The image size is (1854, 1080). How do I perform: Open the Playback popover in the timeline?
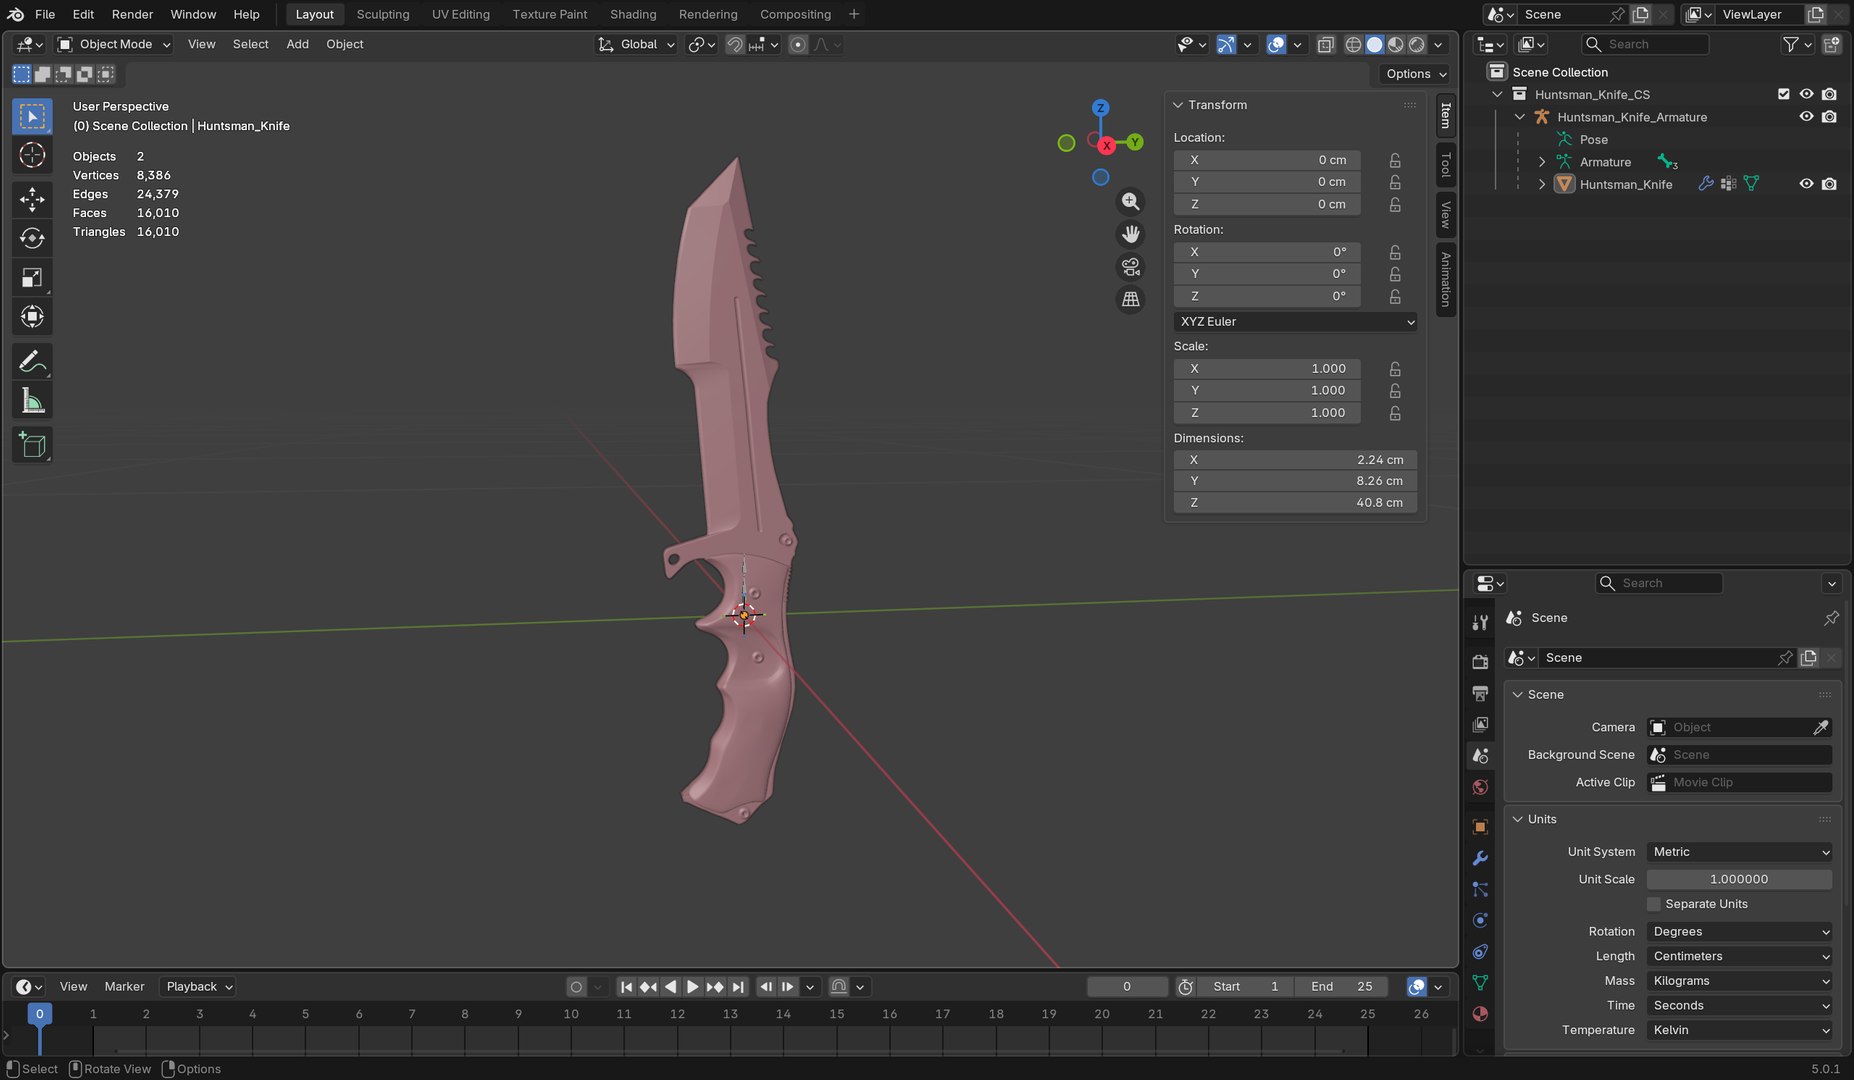pyautogui.click(x=198, y=987)
